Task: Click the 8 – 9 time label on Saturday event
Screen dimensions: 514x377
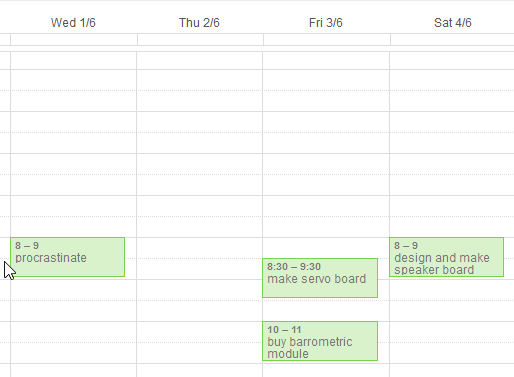Action: [x=406, y=246]
